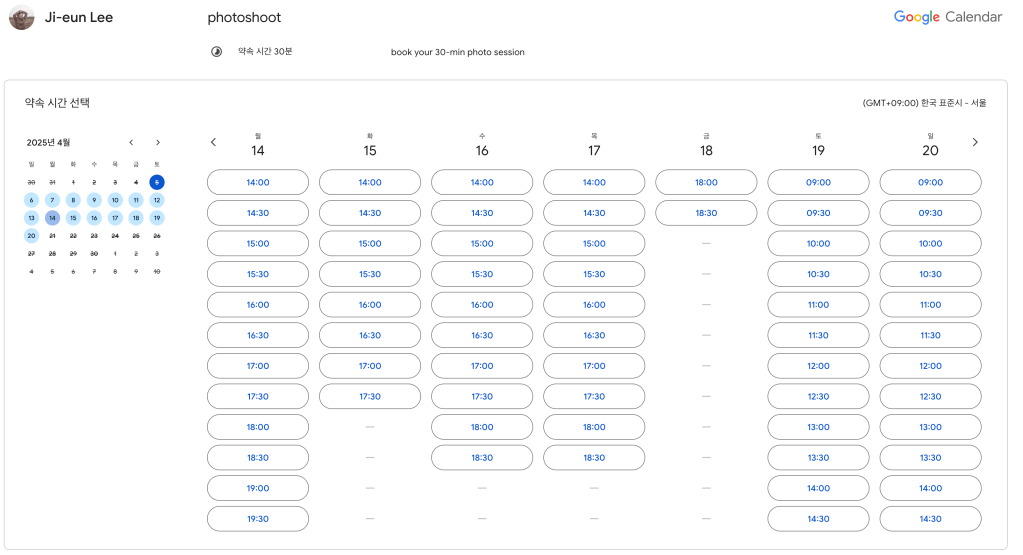The height and width of the screenshot is (555, 1023).
Task: Go to next month in mini calendar
Action: 157,143
